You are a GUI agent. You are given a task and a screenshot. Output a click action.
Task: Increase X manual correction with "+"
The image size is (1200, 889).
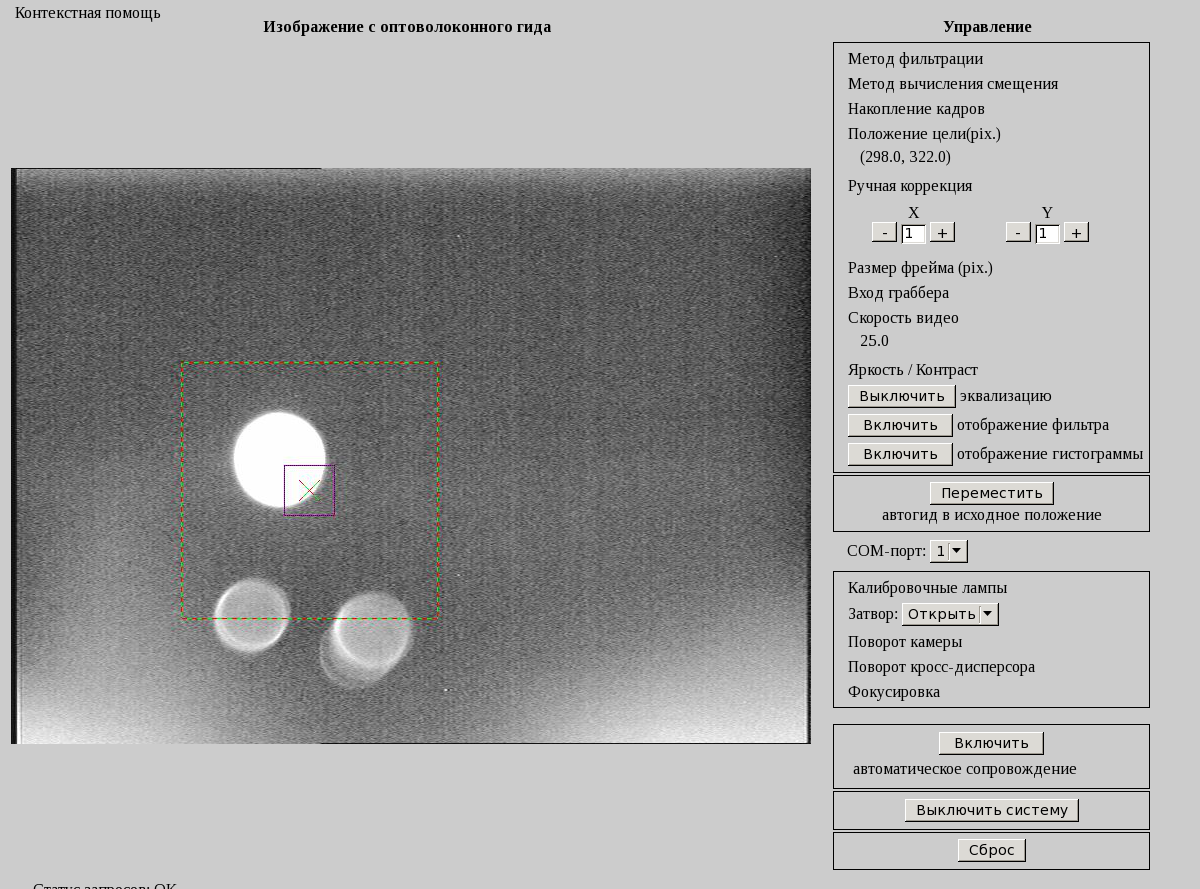[940, 231]
